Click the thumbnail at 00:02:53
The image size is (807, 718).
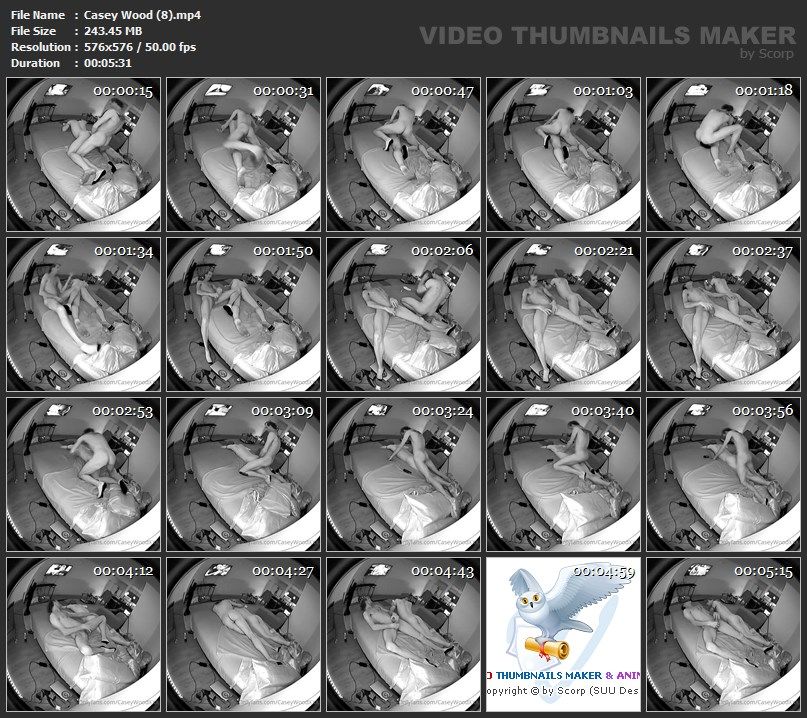tap(84, 474)
